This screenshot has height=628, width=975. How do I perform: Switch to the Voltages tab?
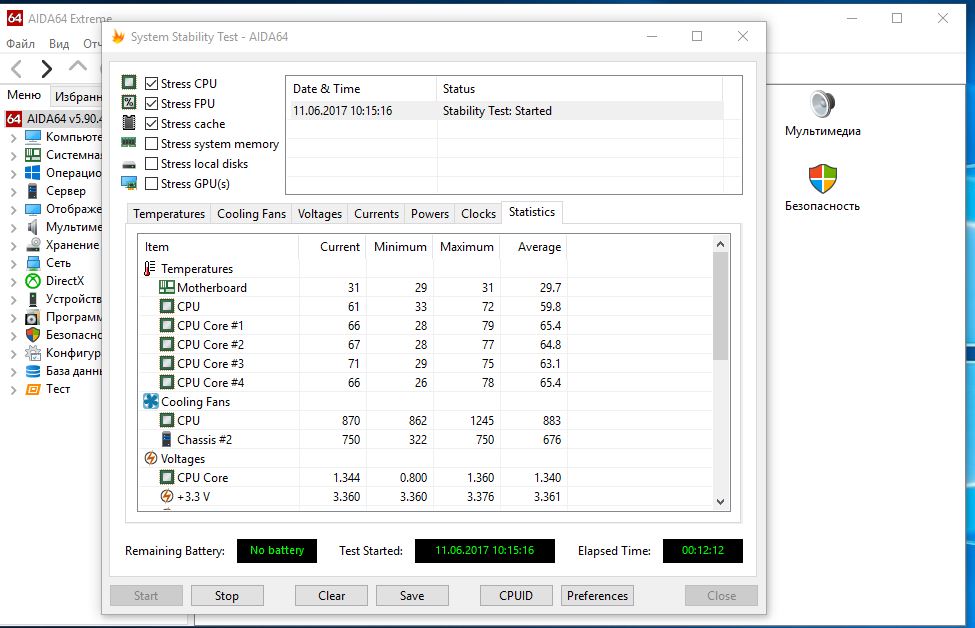(x=320, y=213)
